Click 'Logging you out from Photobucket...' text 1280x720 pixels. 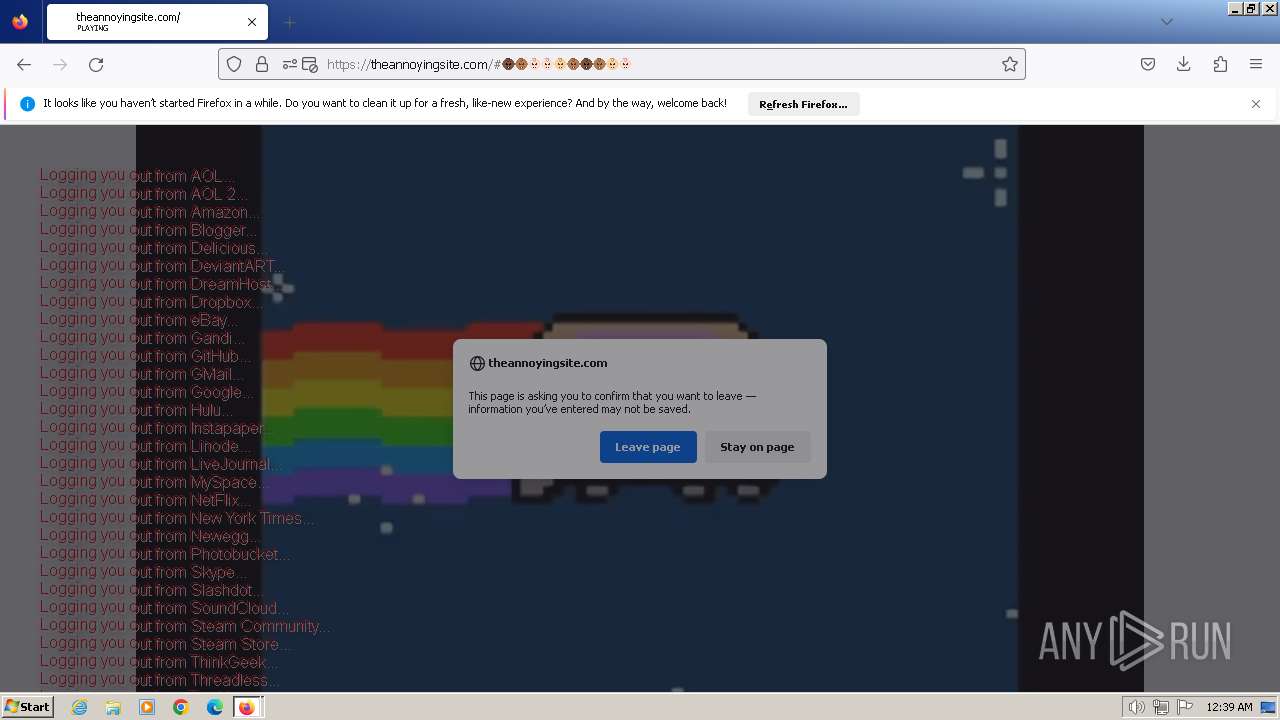(x=166, y=553)
